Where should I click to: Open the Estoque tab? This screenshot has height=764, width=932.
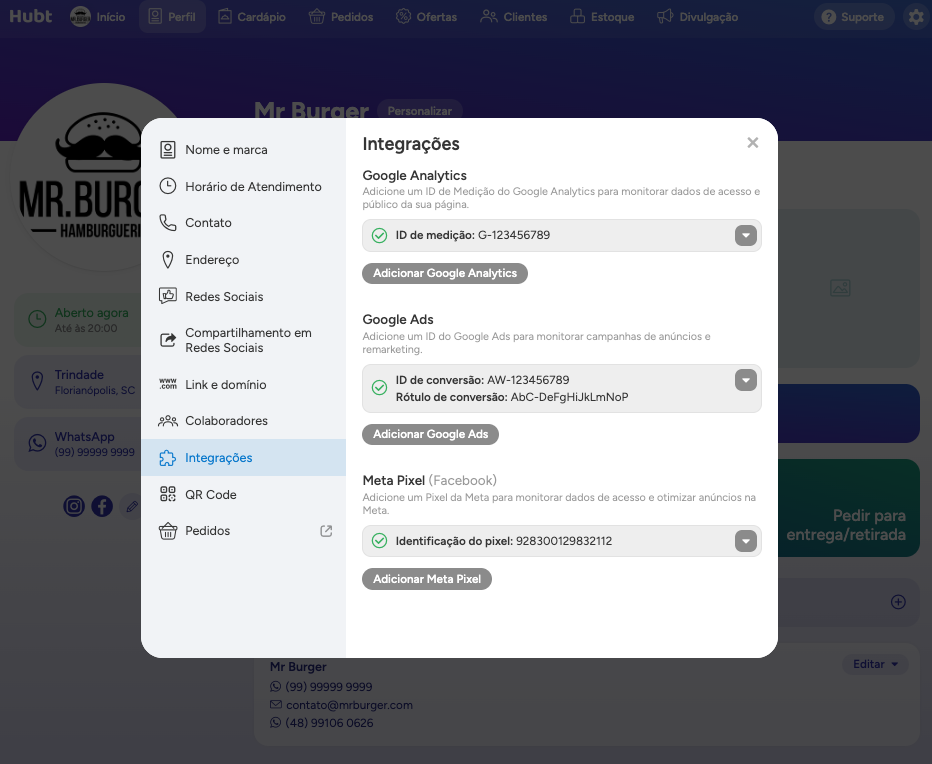[x=602, y=17]
